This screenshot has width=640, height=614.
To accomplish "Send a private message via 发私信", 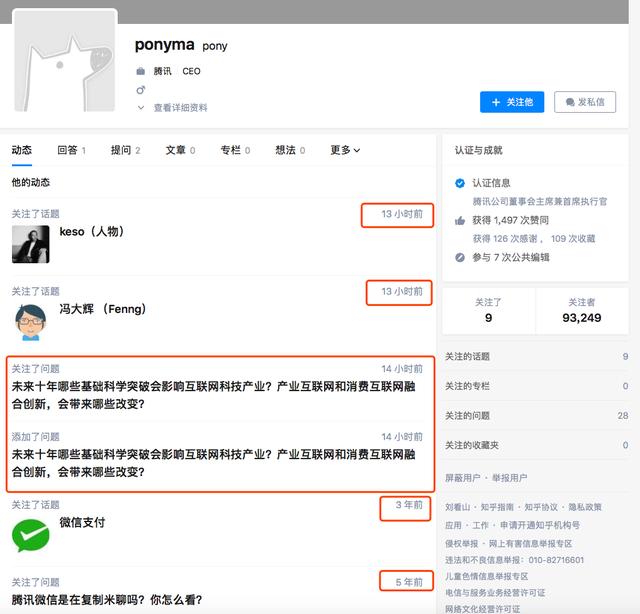I will (584, 102).
